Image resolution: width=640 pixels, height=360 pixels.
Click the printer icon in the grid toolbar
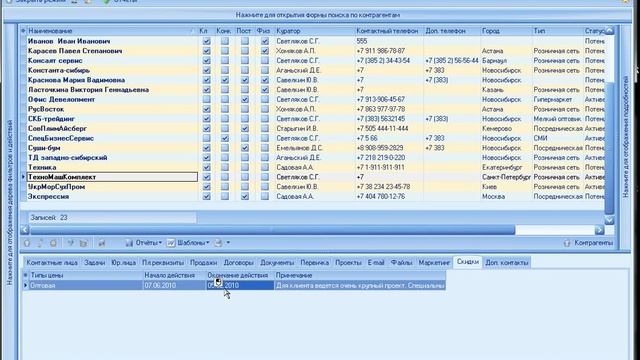coord(218,243)
